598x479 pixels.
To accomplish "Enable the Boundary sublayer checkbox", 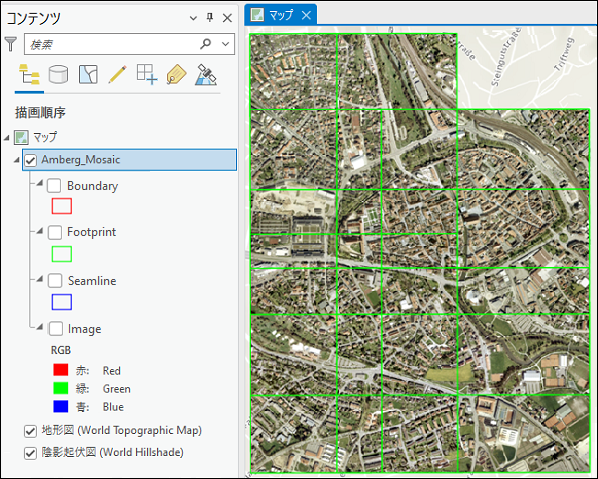I will tap(54, 186).
